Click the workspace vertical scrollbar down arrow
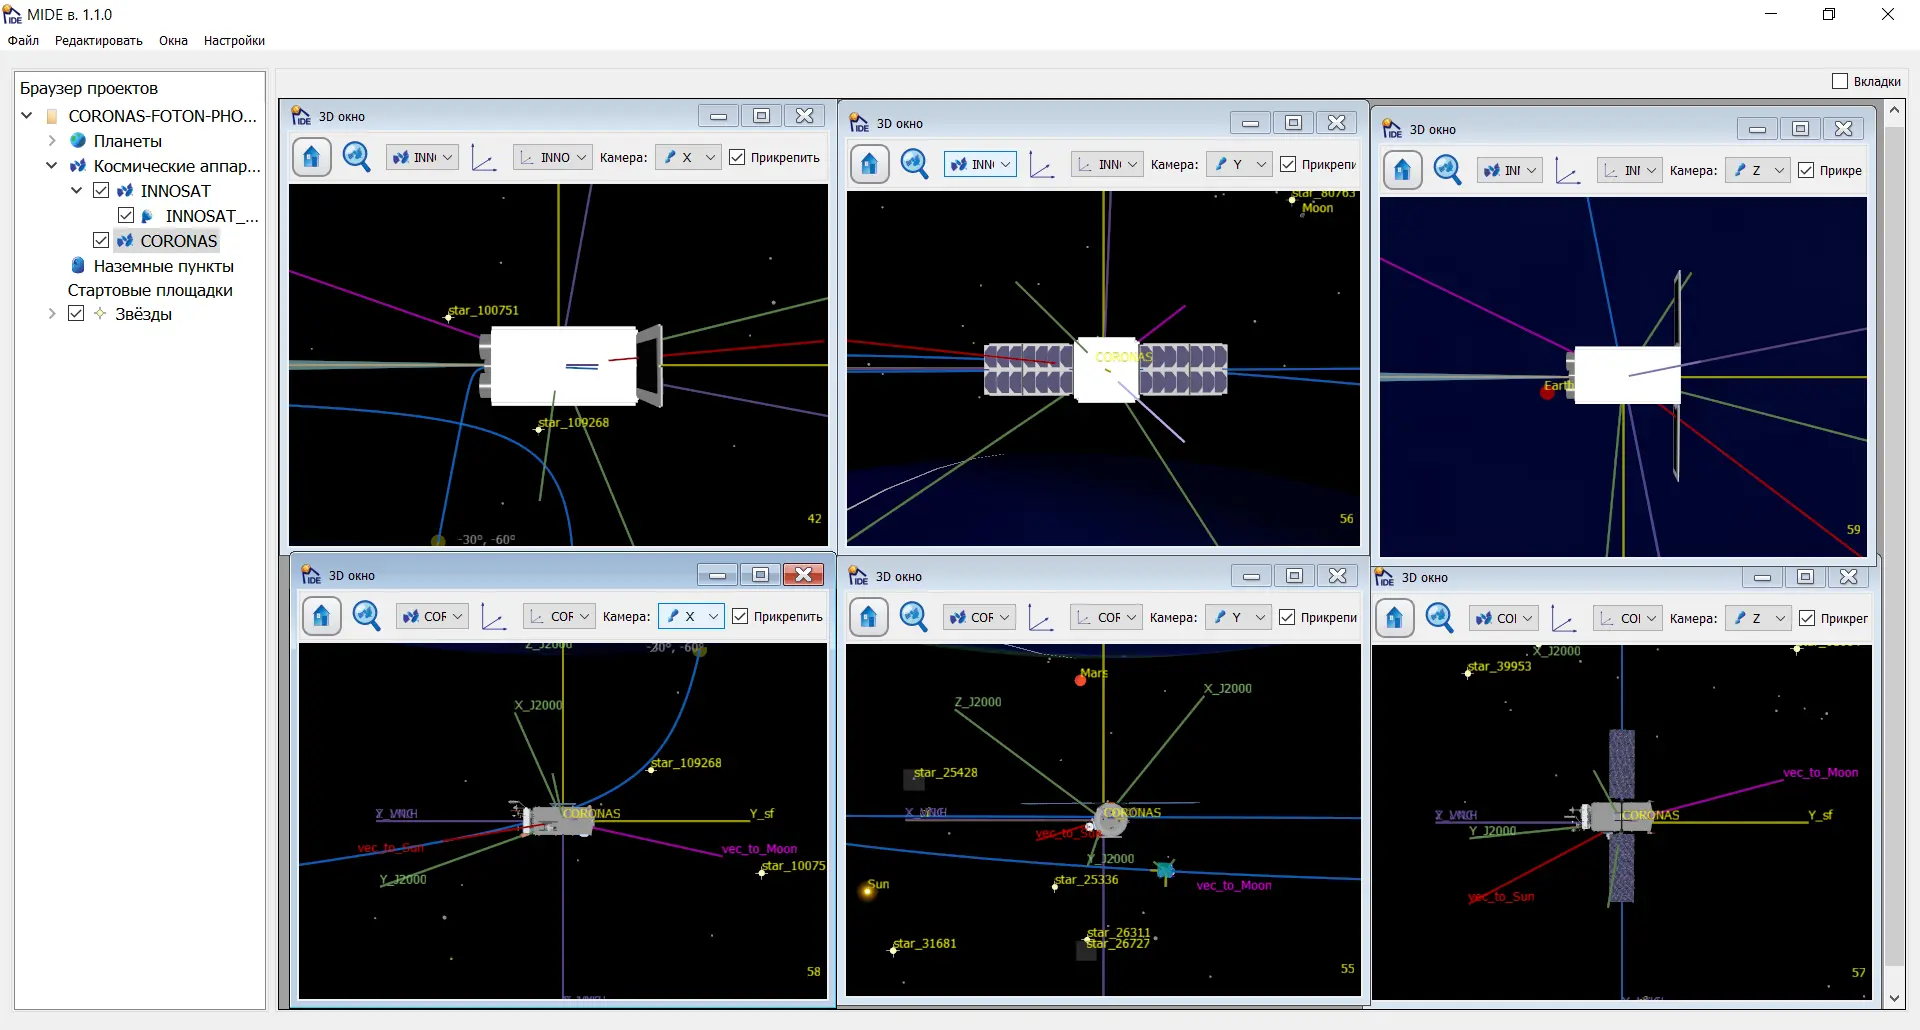1920x1030 pixels. click(1894, 998)
